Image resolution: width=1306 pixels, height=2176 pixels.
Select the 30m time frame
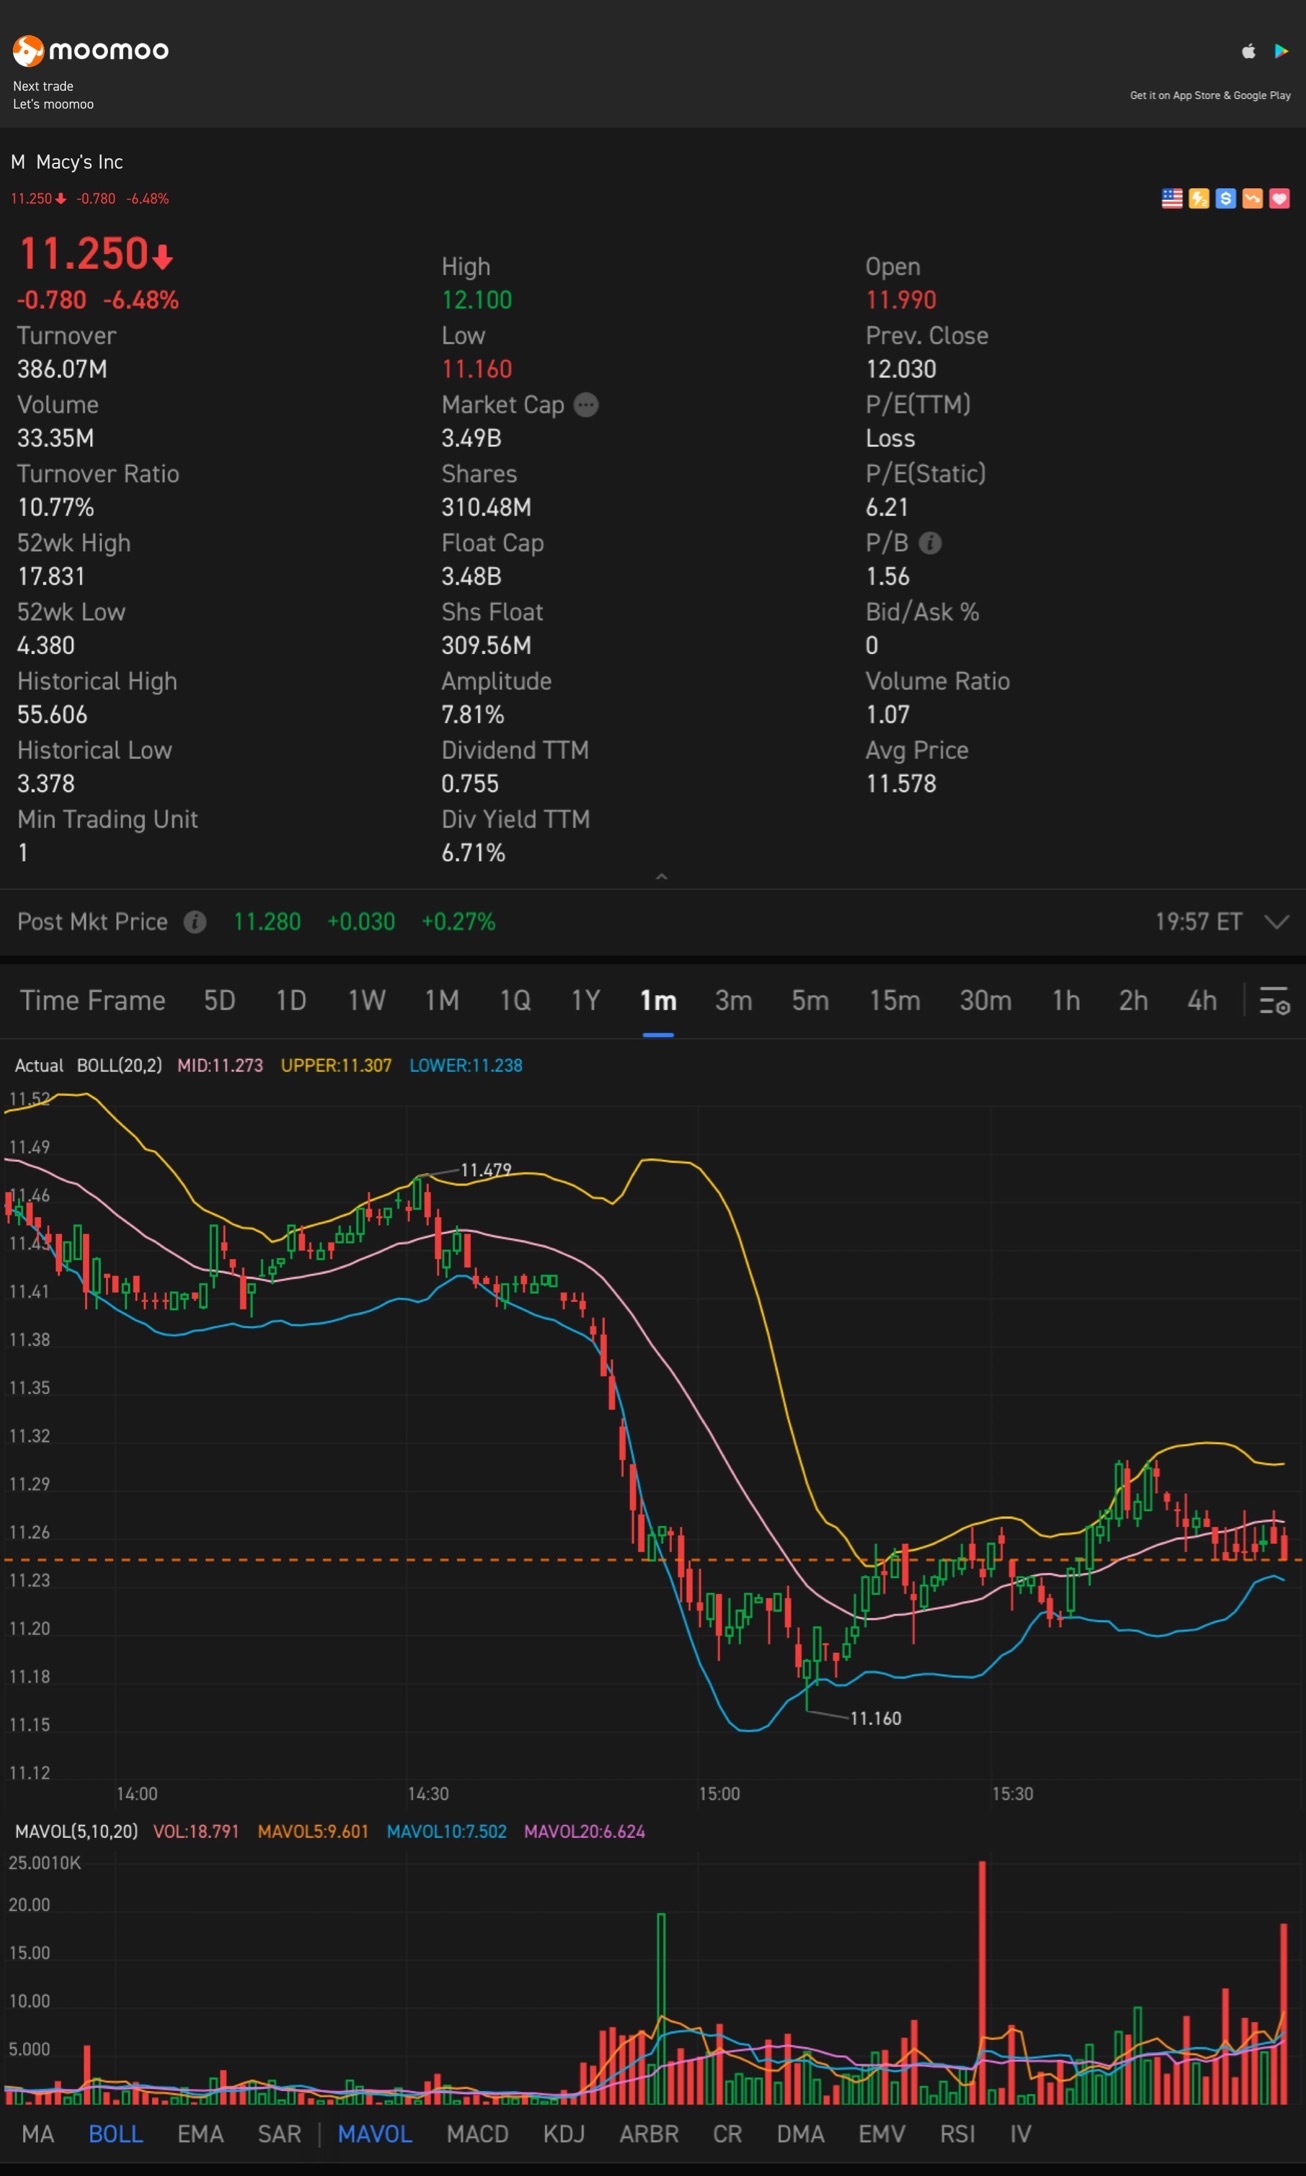(x=985, y=1001)
